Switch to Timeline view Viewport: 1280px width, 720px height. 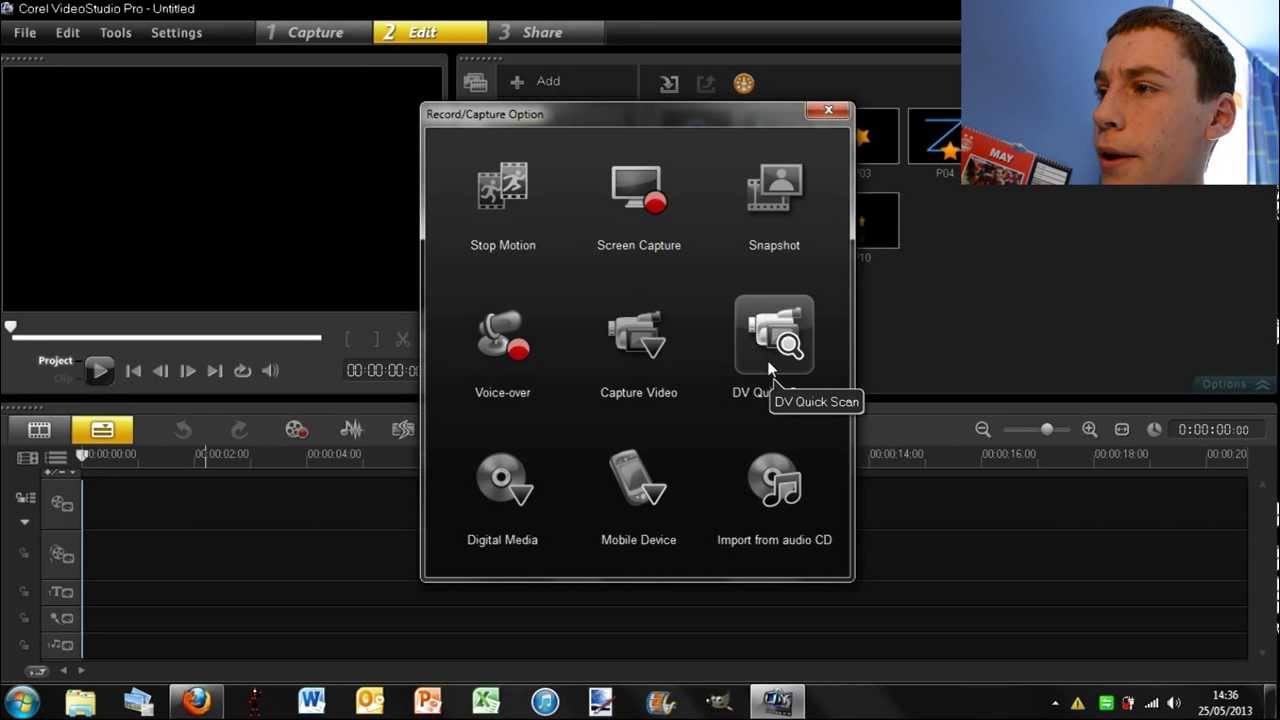(102, 430)
